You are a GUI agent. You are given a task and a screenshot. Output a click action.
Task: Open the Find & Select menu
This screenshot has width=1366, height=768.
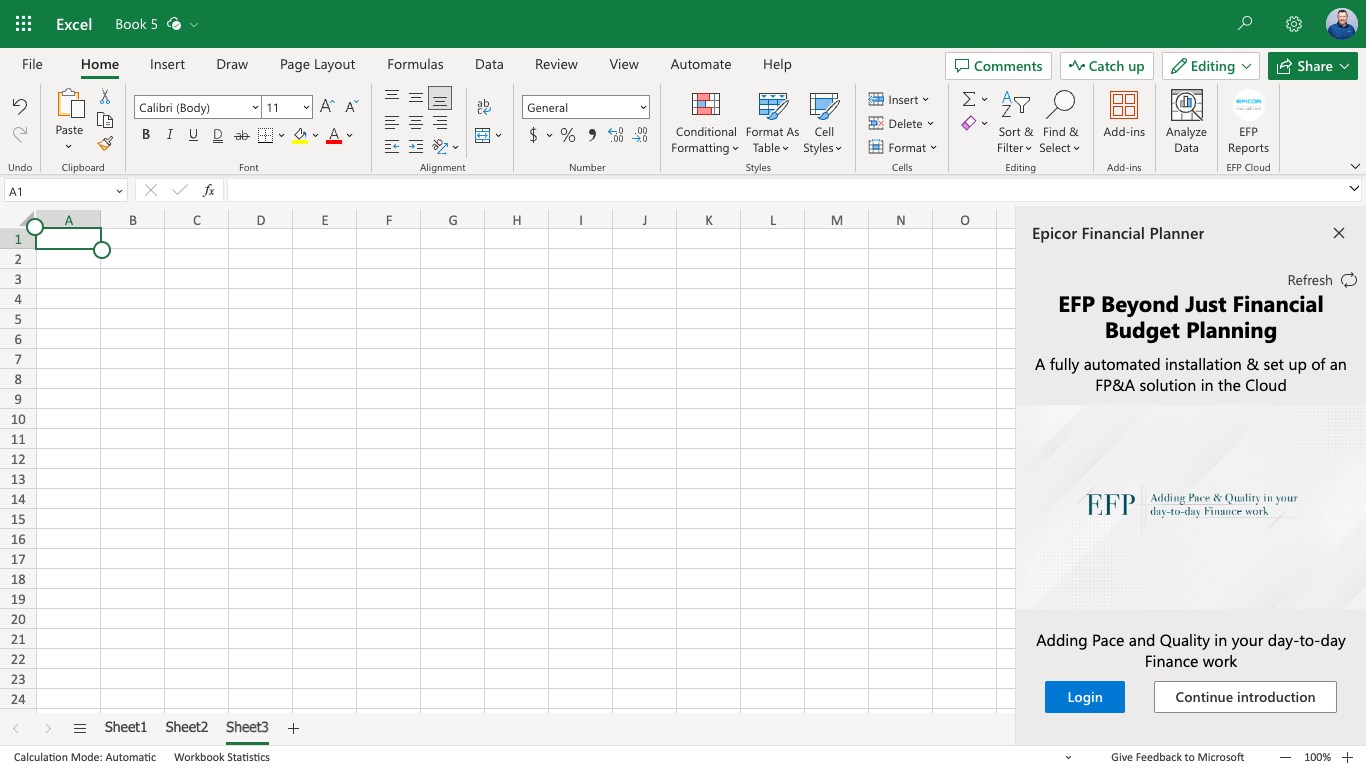click(1059, 121)
